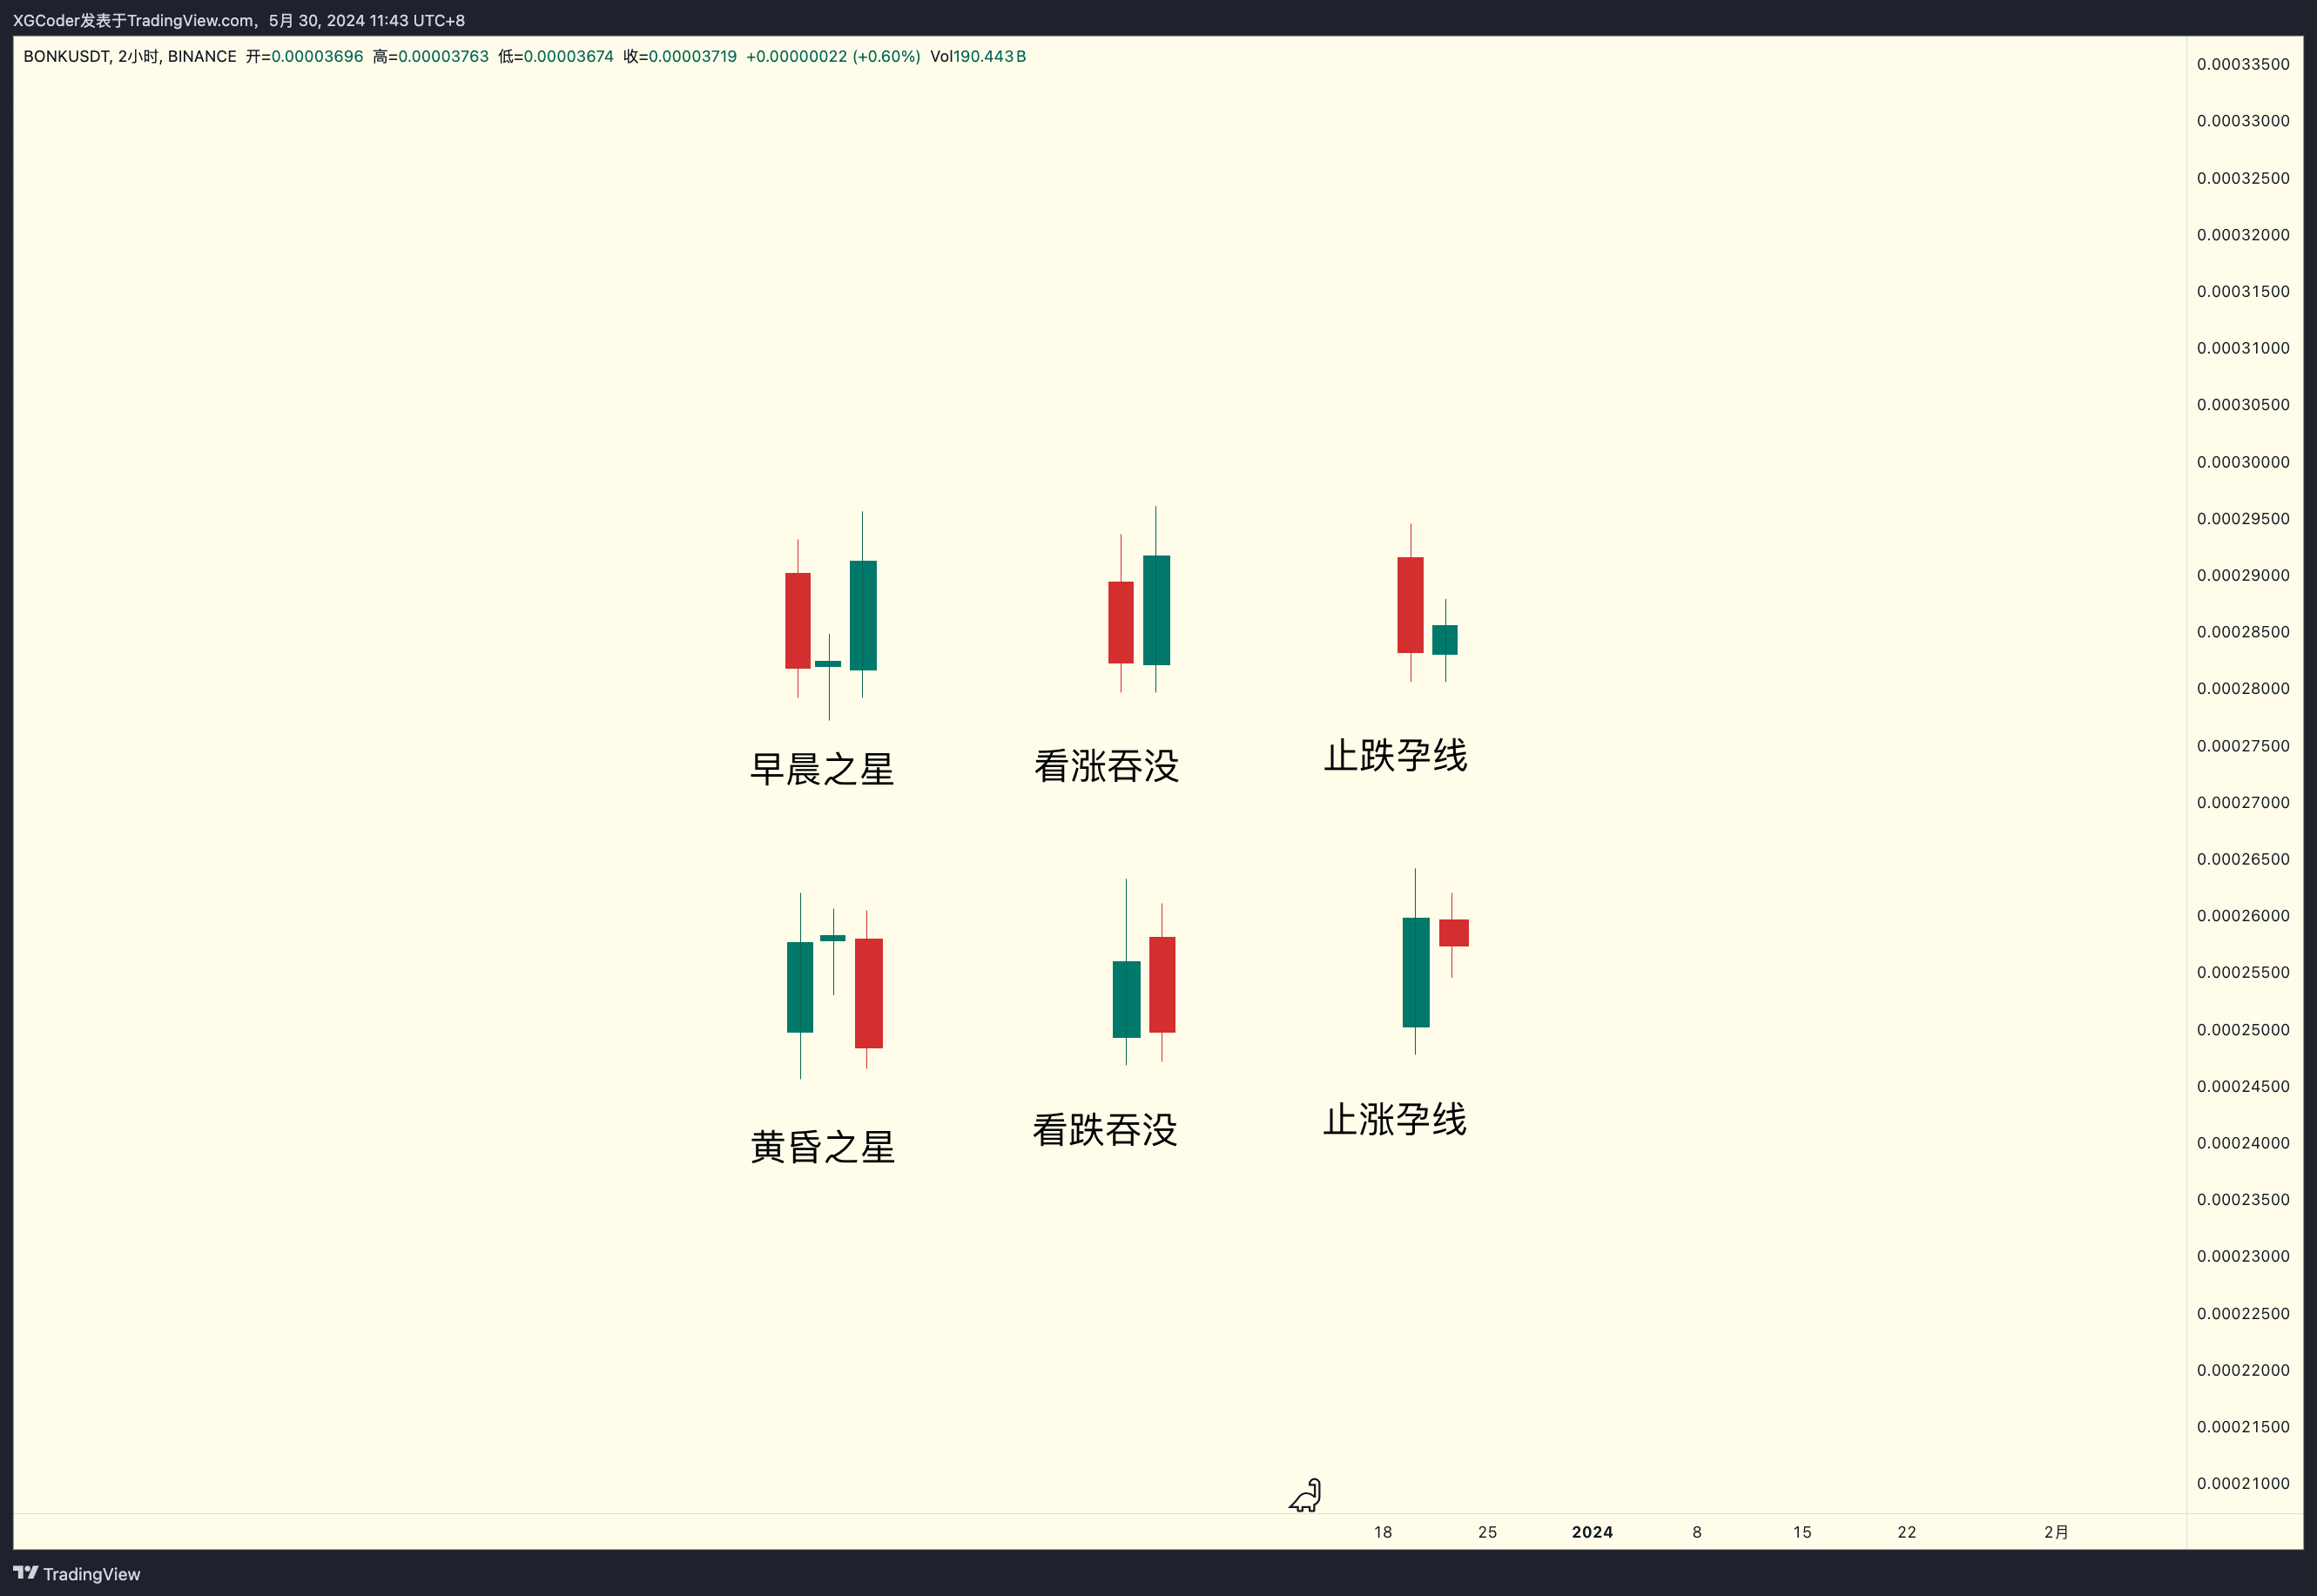This screenshot has height=1596, width=2317.
Task: Click the 0.00030000 price axis label
Action: pos(2242,462)
